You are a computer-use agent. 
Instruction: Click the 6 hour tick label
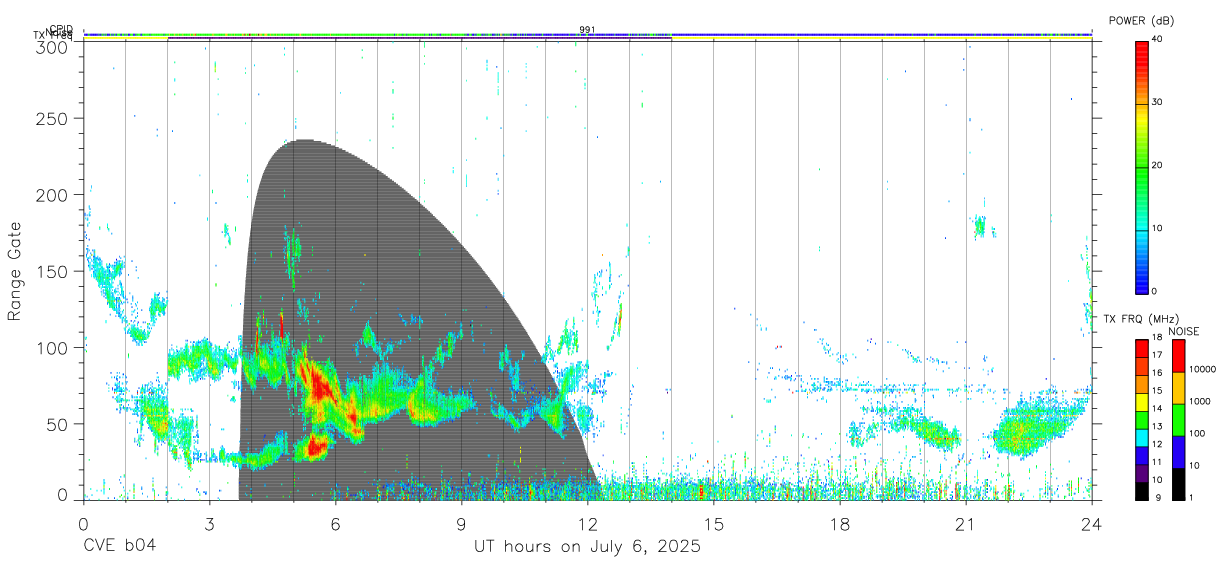(335, 524)
